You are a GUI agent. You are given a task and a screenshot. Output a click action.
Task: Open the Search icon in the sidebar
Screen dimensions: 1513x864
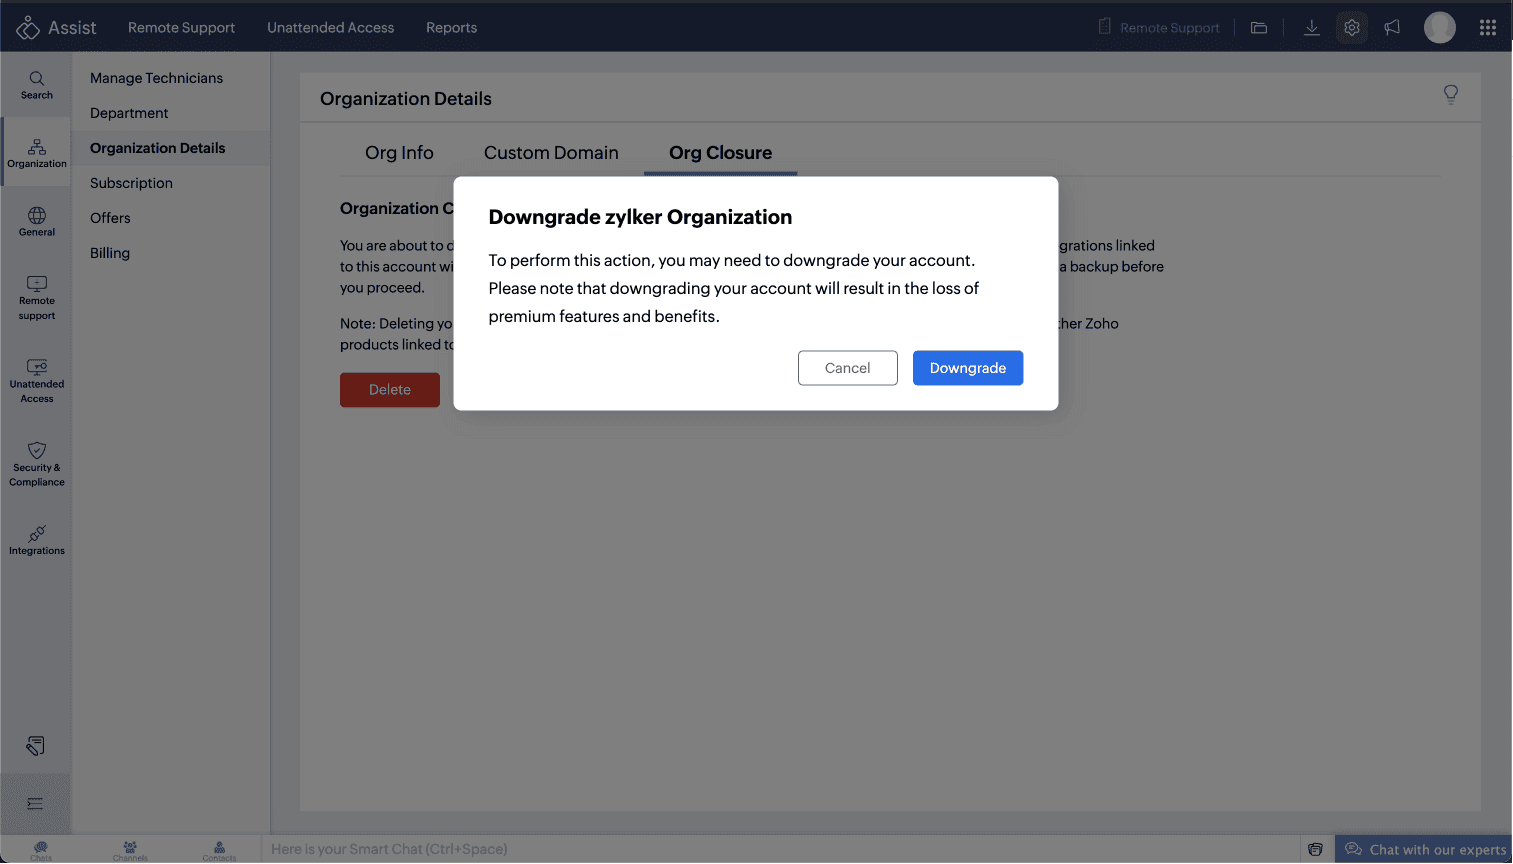(x=37, y=85)
